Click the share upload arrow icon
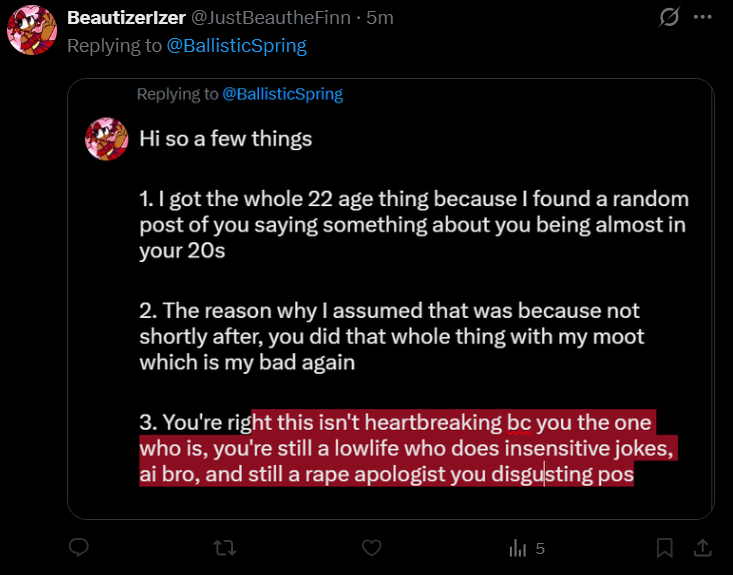This screenshot has height=575, width=733. click(702, 548)
